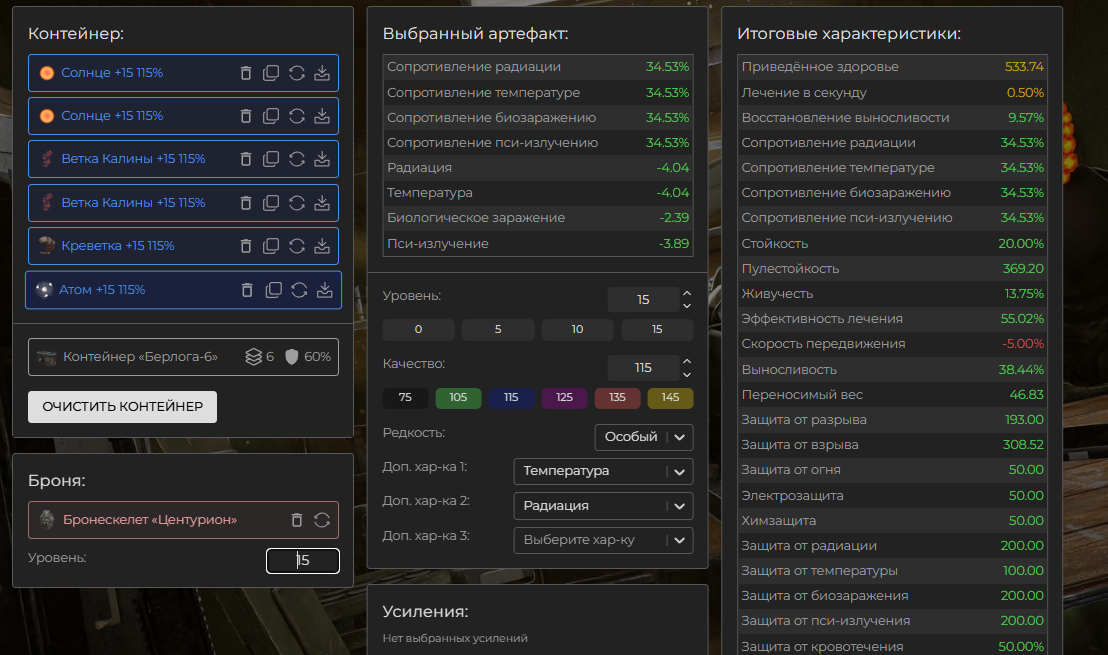Click replace icon for Бронескелет «Центурион»
This screenshot has height=655, width=1108.
(322, 520)
